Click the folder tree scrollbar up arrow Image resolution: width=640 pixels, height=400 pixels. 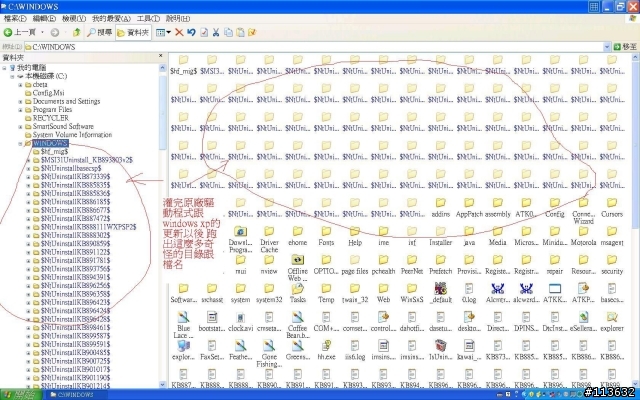tap(162, 68)
